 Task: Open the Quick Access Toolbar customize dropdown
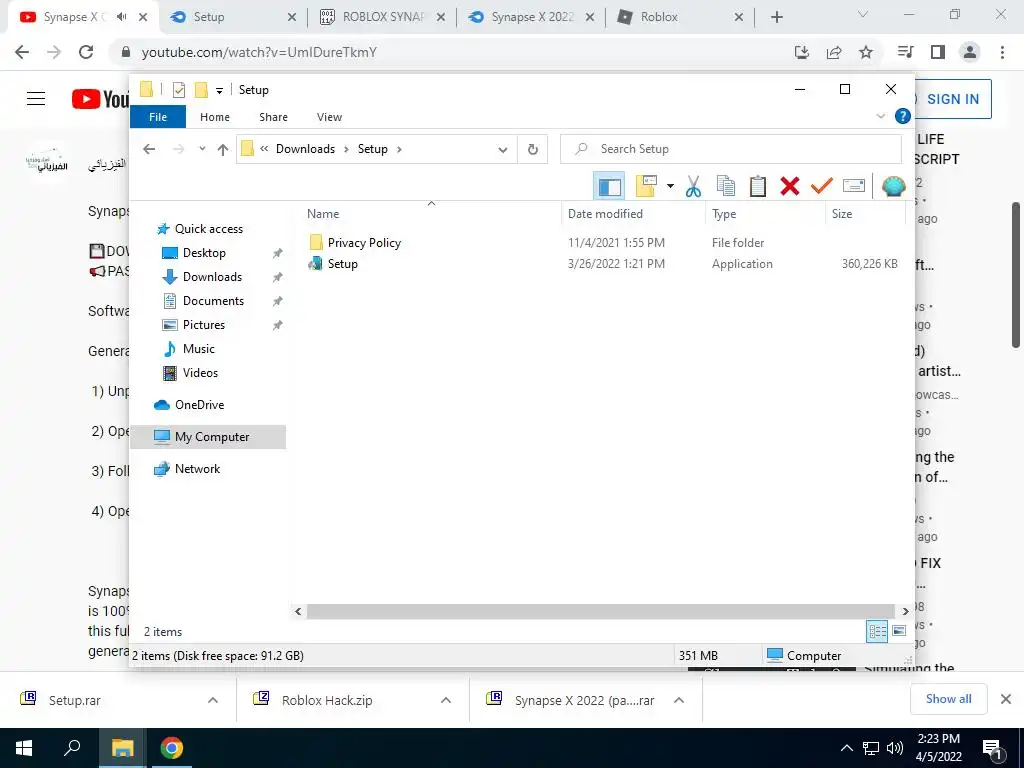(x=219, y=91)
